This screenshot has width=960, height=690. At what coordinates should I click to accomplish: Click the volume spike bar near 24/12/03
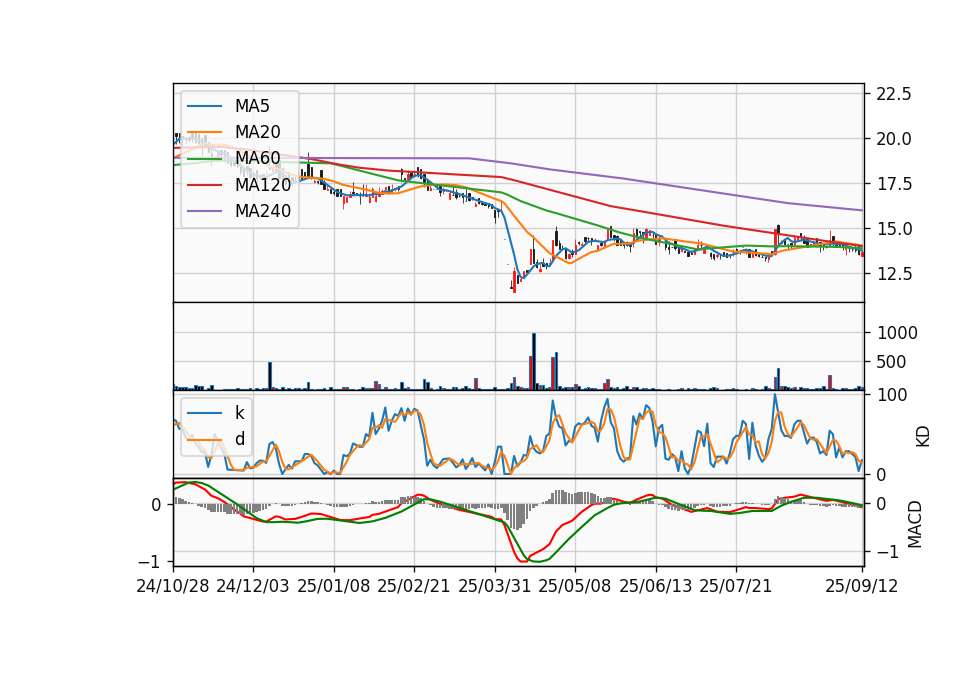pyautogui.click(x=270, y=376)
